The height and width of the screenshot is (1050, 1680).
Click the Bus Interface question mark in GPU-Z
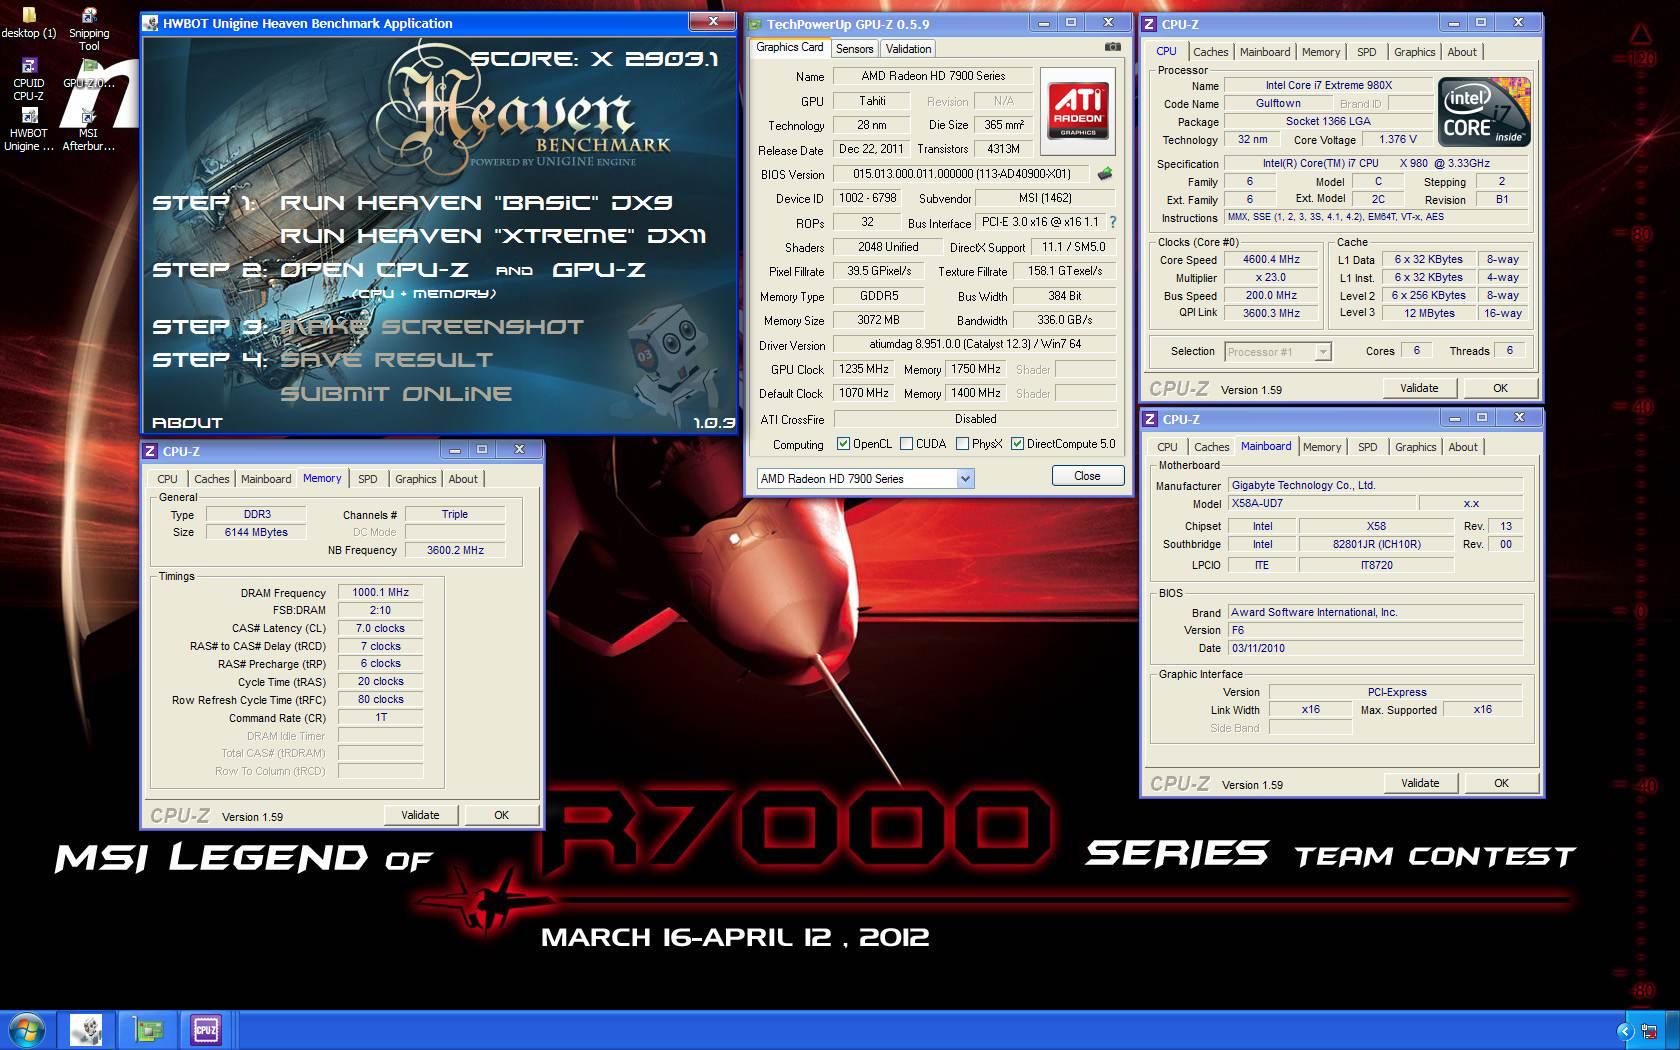1112,222
